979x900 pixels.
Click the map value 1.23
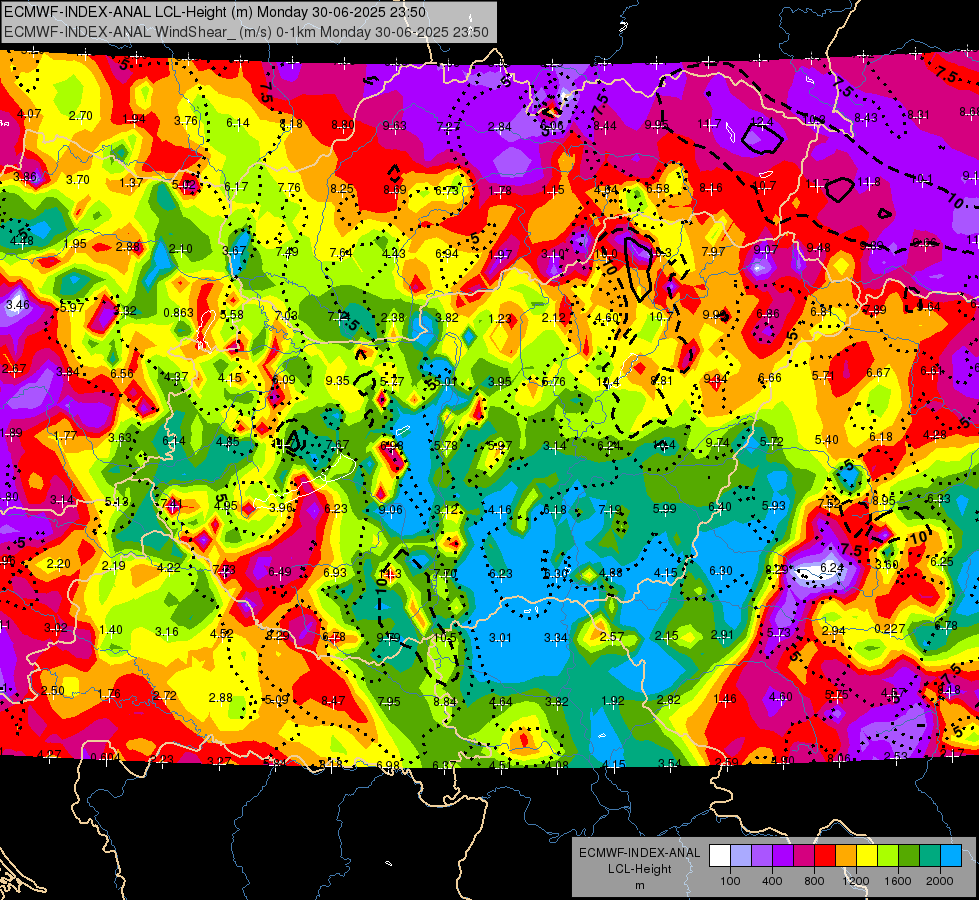click(500, 319)
